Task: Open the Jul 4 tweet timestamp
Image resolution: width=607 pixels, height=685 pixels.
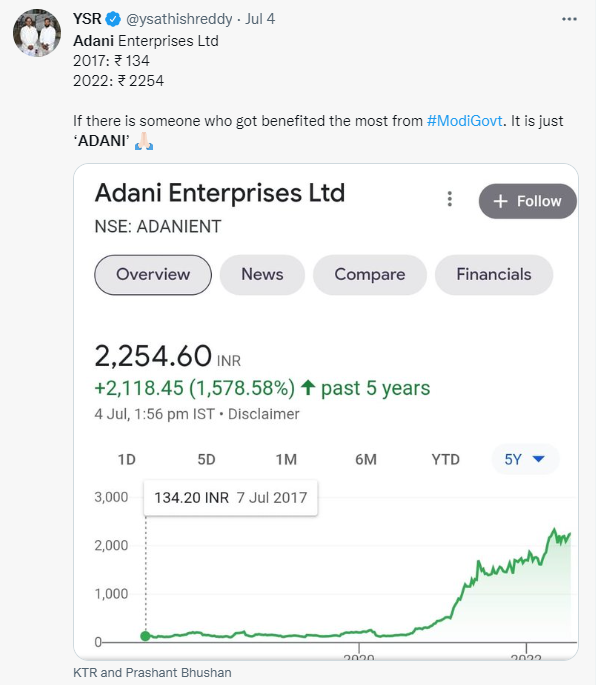Action: 260,19
